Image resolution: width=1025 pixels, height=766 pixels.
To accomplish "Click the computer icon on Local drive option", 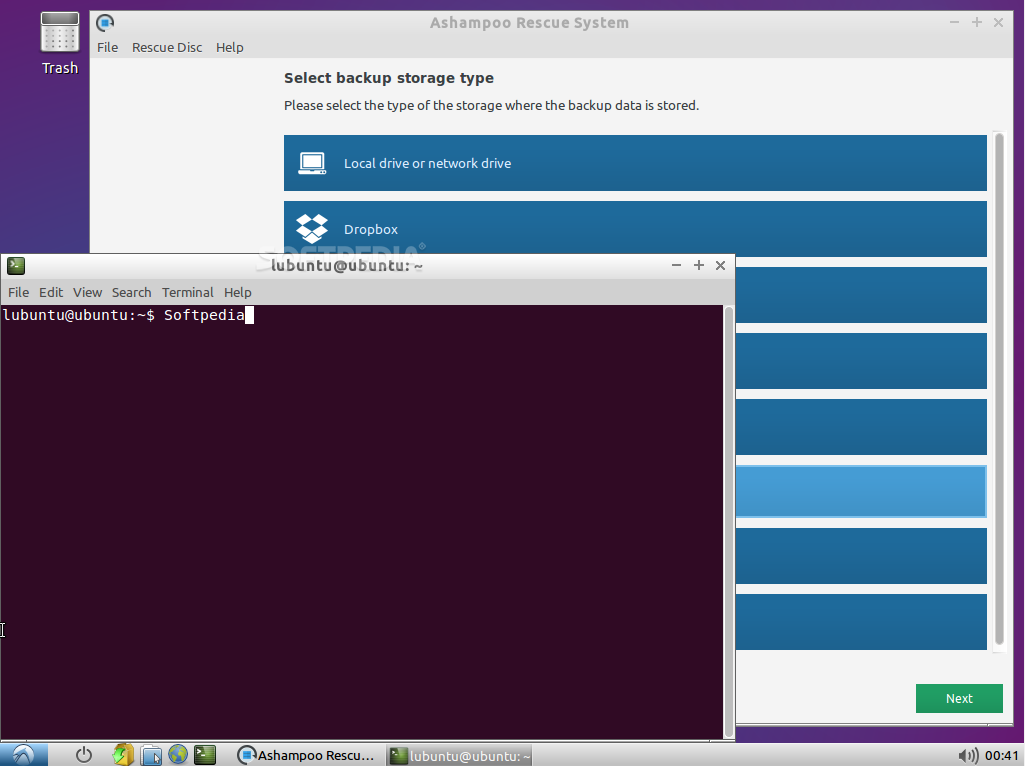I will pyautogui.click(x=312, y=163).
